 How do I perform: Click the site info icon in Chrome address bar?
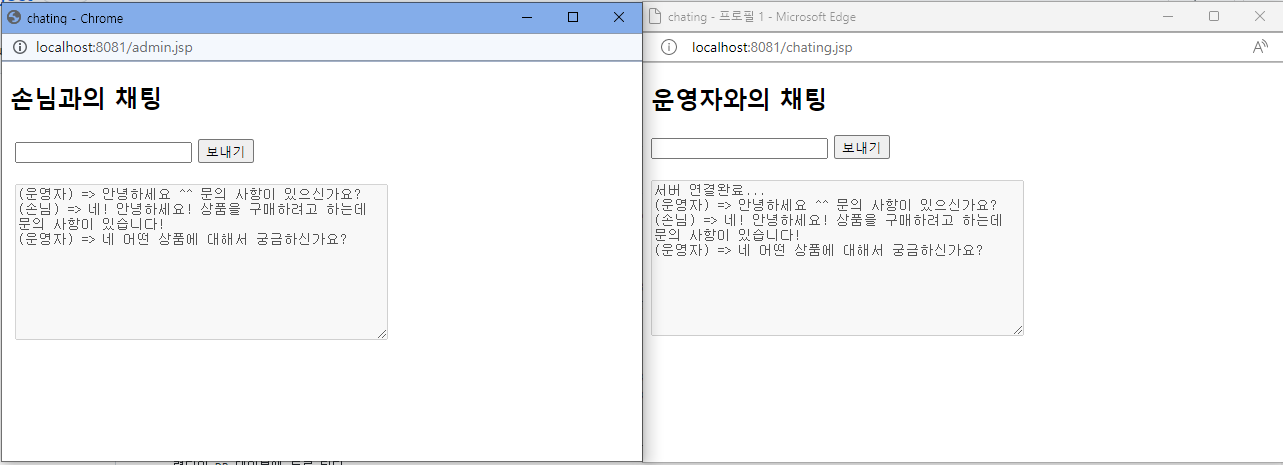tap(19, 48)
